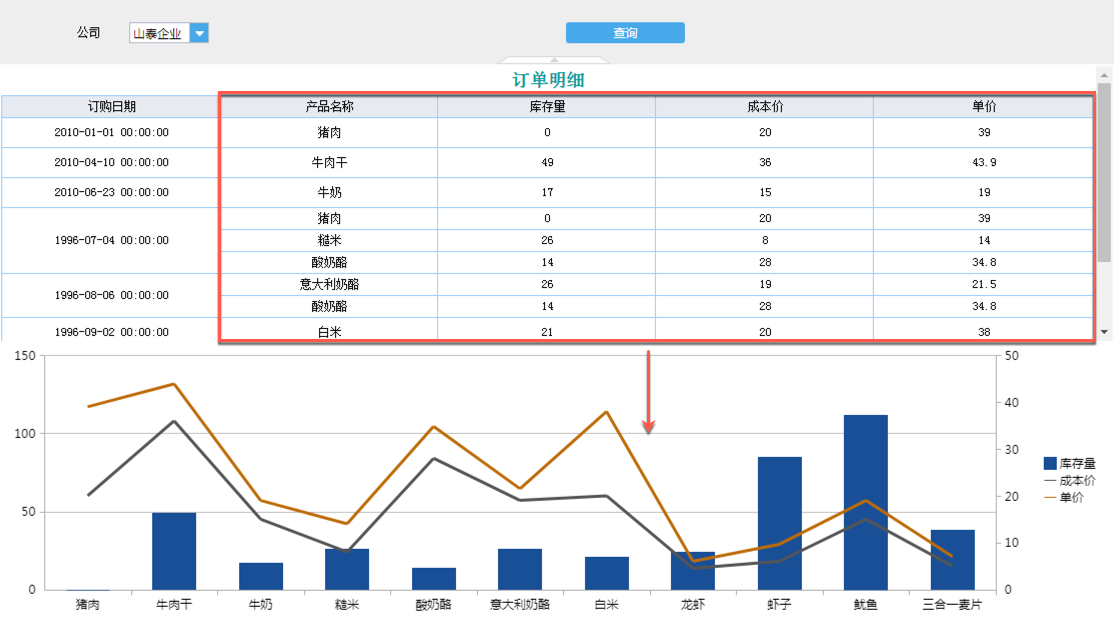
Task: Click the 成本价 column header
Action: coord(764,107)
